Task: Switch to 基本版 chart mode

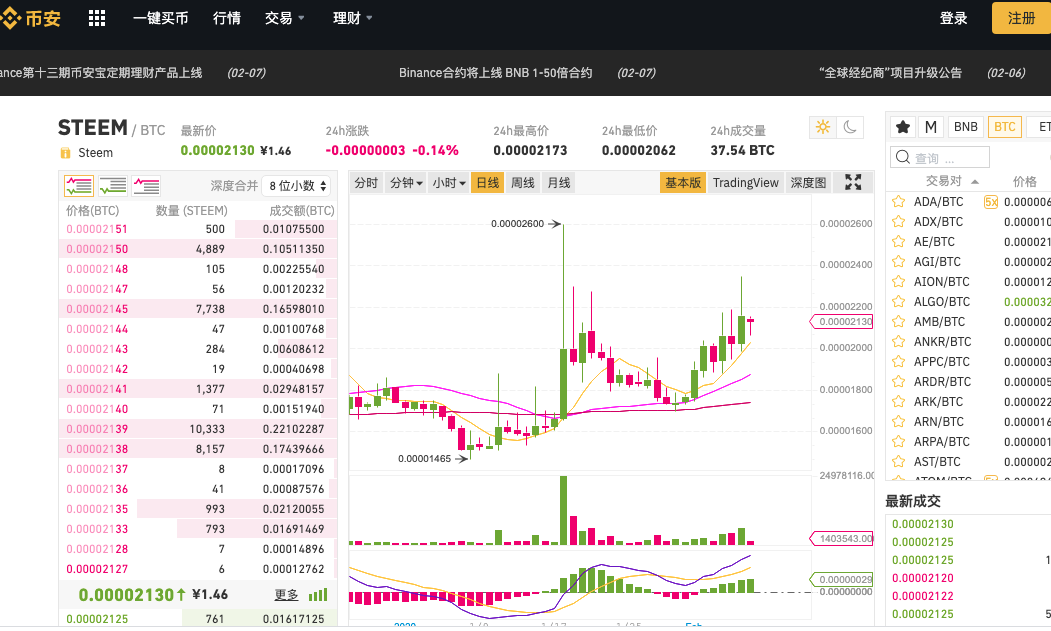Action: [x=682, y=182]
